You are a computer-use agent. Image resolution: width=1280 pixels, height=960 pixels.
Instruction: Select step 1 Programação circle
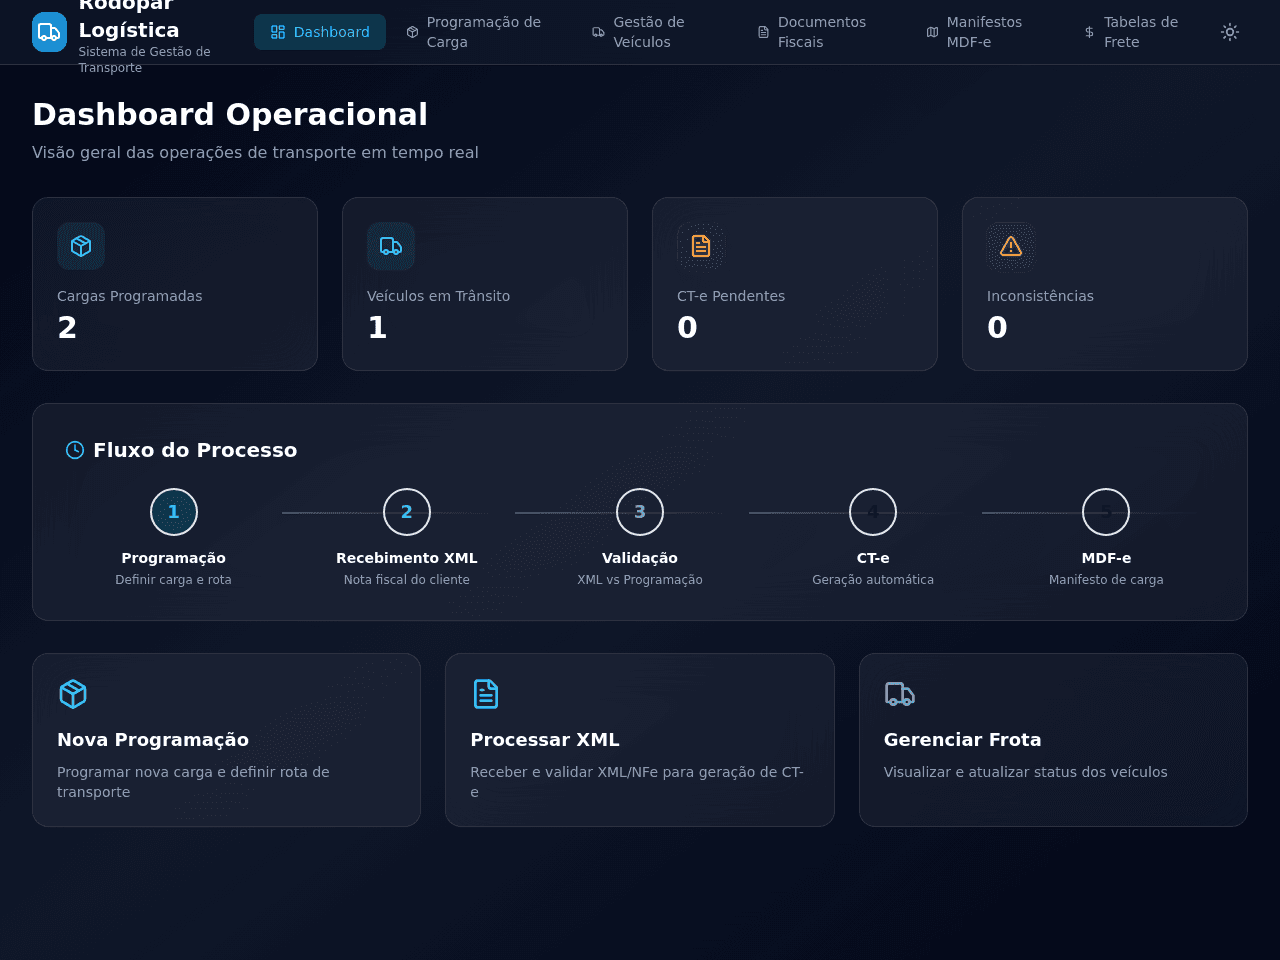174,512
